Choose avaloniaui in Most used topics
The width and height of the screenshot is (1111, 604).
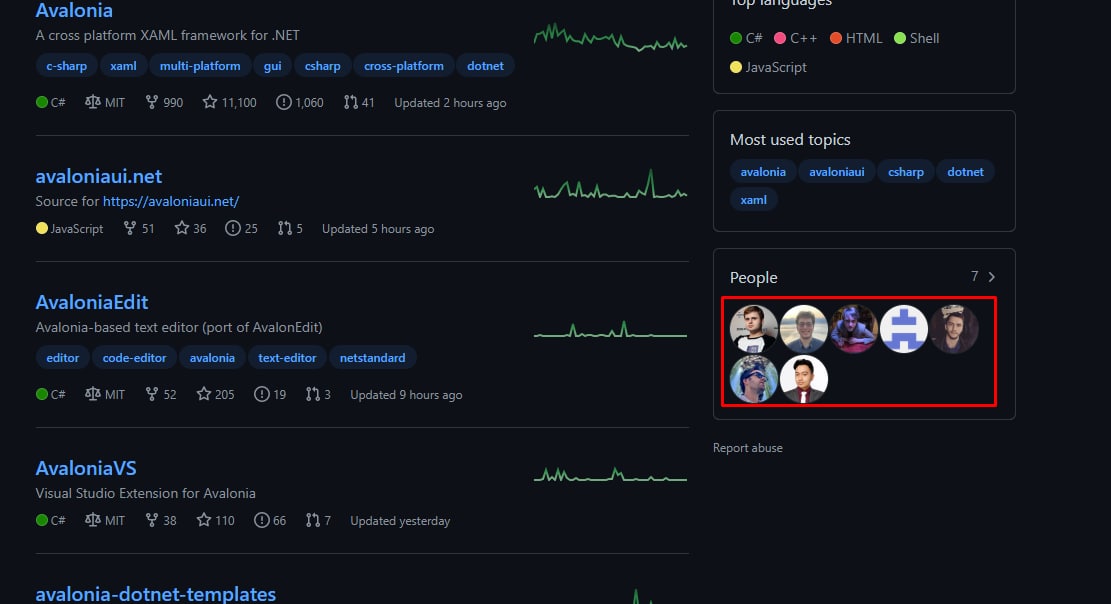tap(837, 172)
